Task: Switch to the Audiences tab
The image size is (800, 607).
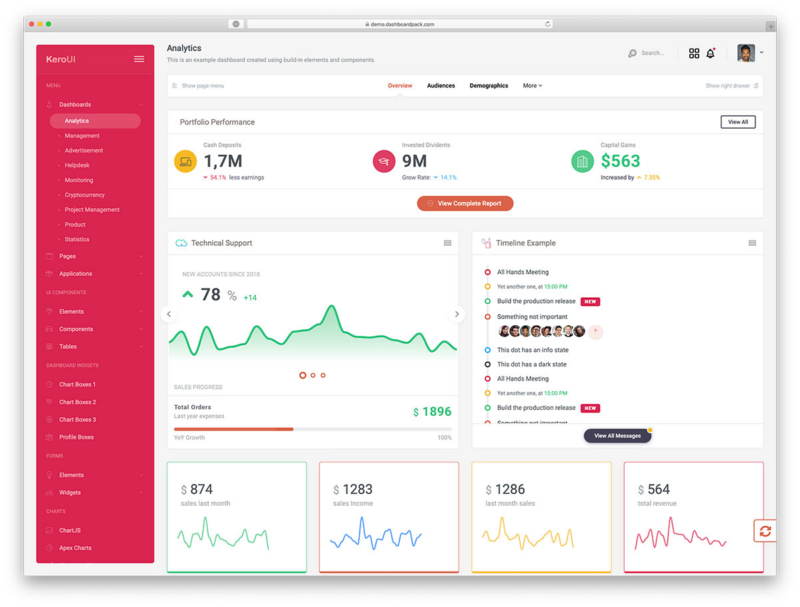Action: click(x=441, y=85)
